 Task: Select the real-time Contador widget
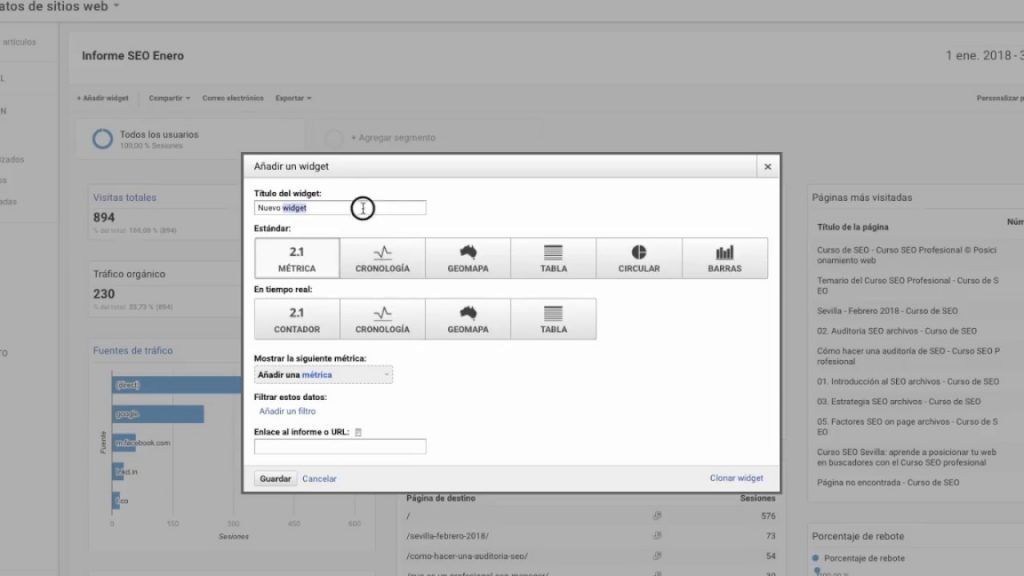tap(297, 319)
